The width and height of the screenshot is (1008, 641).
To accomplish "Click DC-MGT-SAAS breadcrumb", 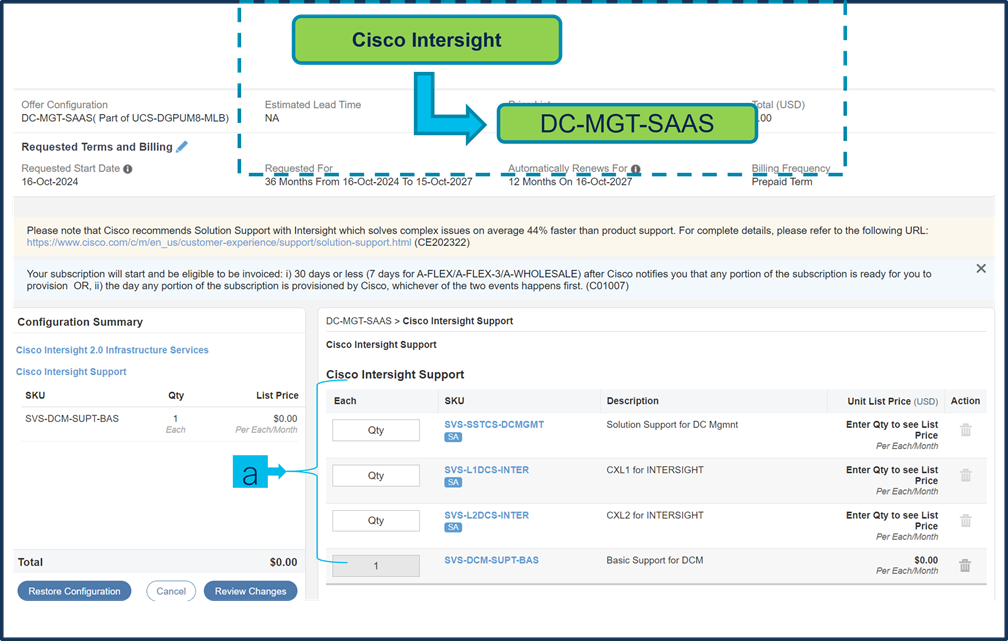I will coord(359,321).
